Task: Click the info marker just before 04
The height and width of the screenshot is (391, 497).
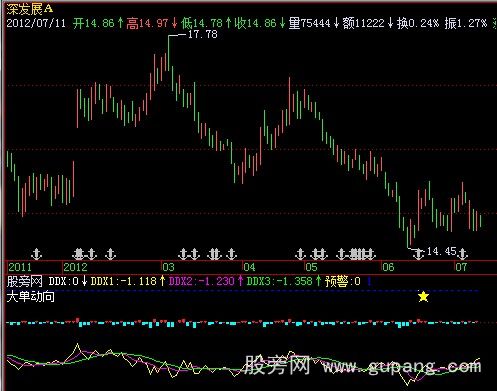Action: [x=231, y=254]
